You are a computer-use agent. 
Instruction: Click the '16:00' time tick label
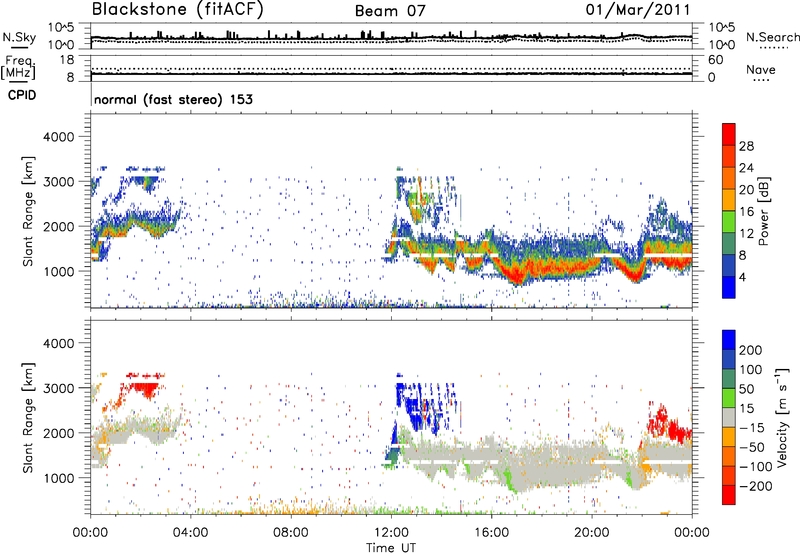coord(491,533)
